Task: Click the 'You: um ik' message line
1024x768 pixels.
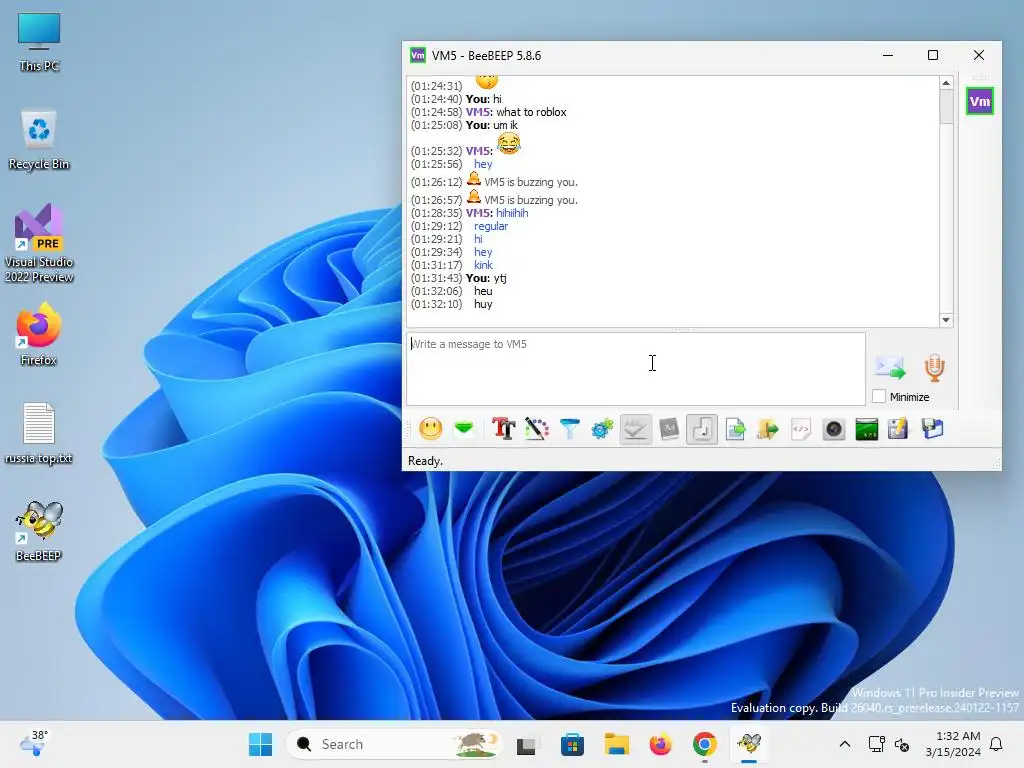Action: [x=492, y=125]
